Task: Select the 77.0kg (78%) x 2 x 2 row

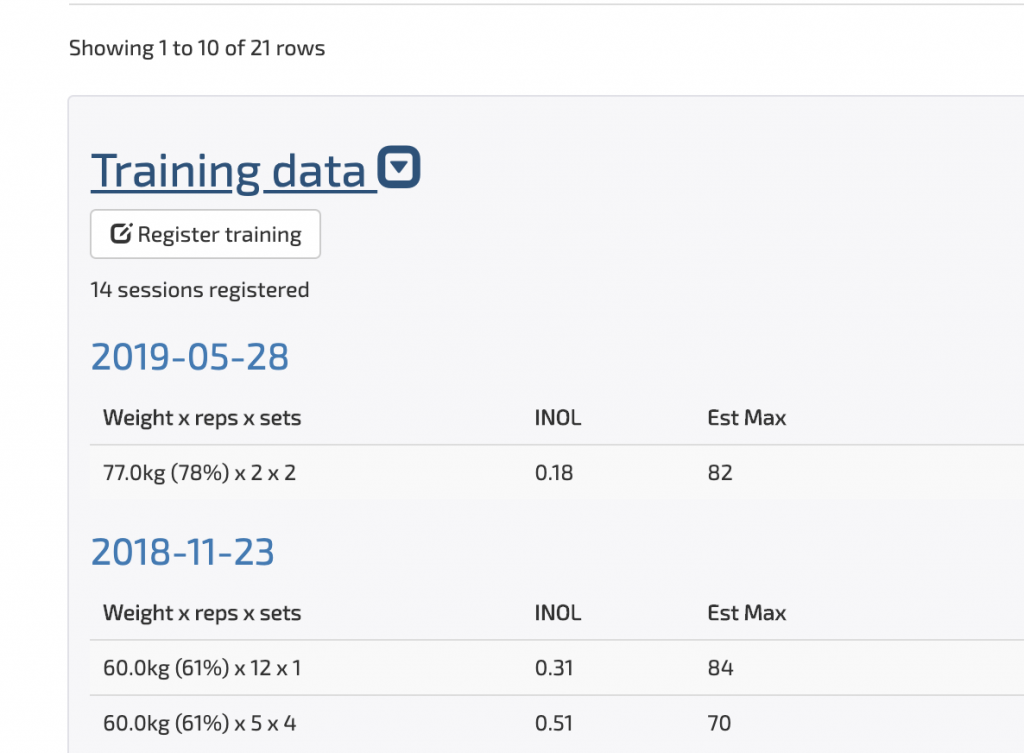Action: click(x=556, y=472)
